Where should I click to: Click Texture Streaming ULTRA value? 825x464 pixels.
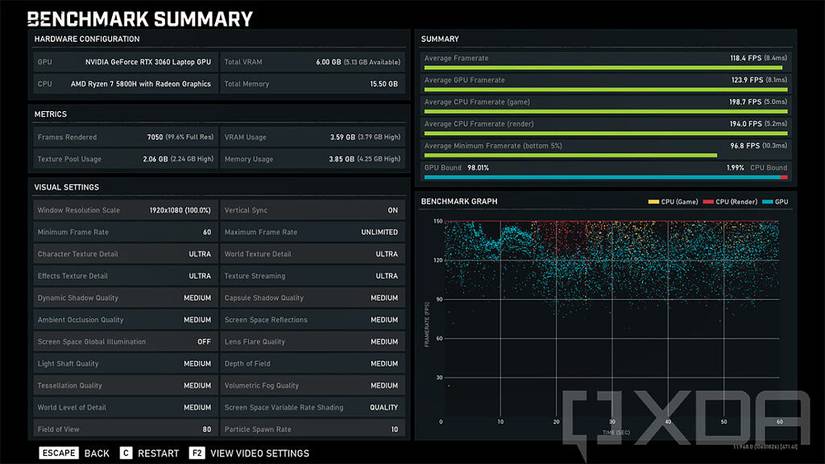tap(387, 276)
